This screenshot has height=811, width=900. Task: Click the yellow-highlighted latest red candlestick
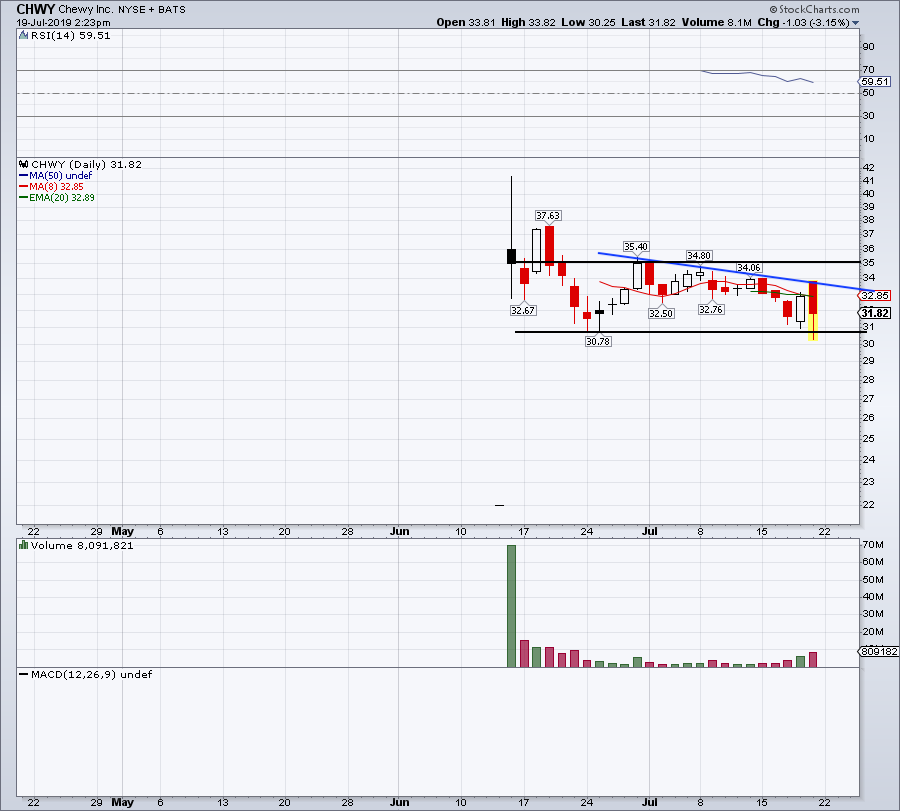(813, 311)
